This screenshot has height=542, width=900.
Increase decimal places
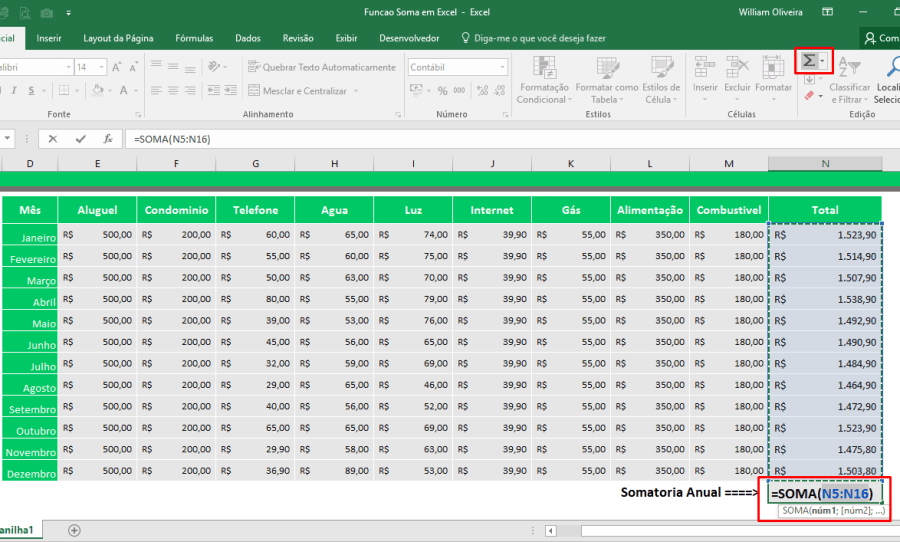click(483, 91)
